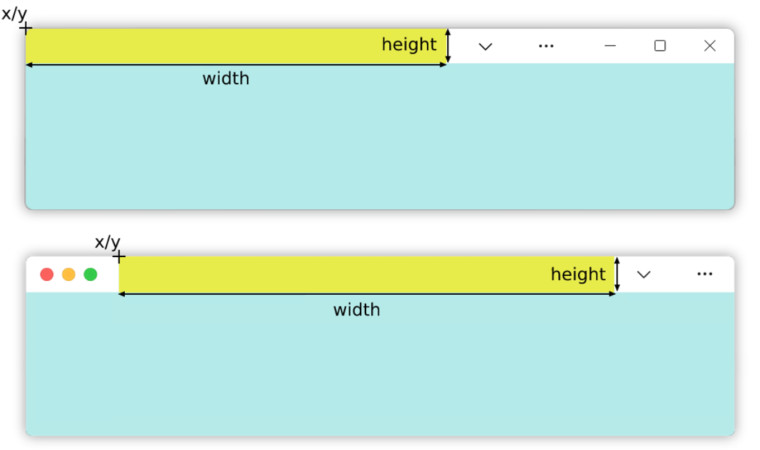Click the yellow title bar area beside the traffic lights
Image resolution: width=760 pixels, height=450 pixels.
click(x=366, y=274)
